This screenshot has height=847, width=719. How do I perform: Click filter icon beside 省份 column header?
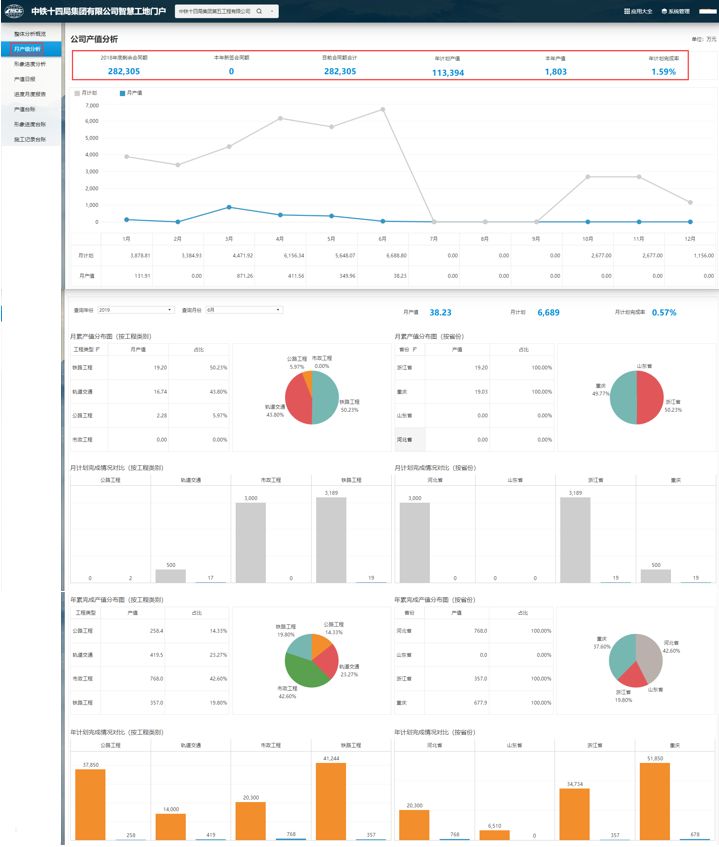(414, 350)
